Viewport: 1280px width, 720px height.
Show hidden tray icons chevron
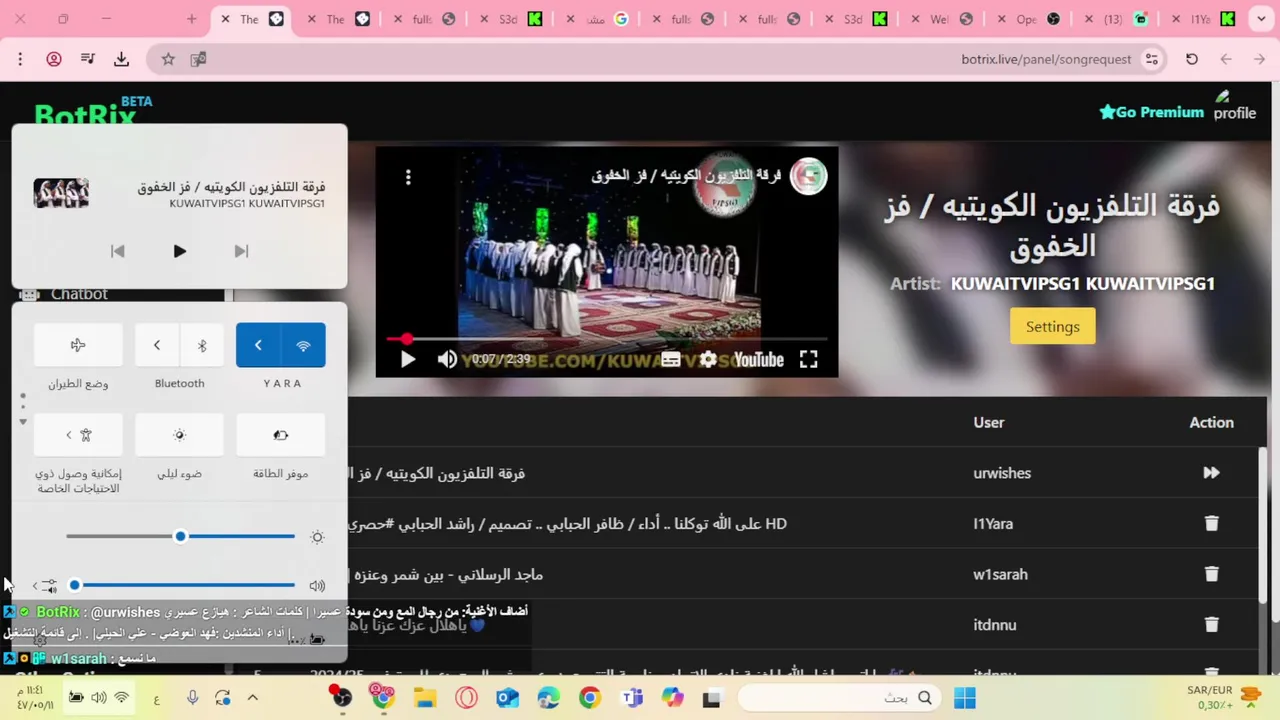click(252, 697)
